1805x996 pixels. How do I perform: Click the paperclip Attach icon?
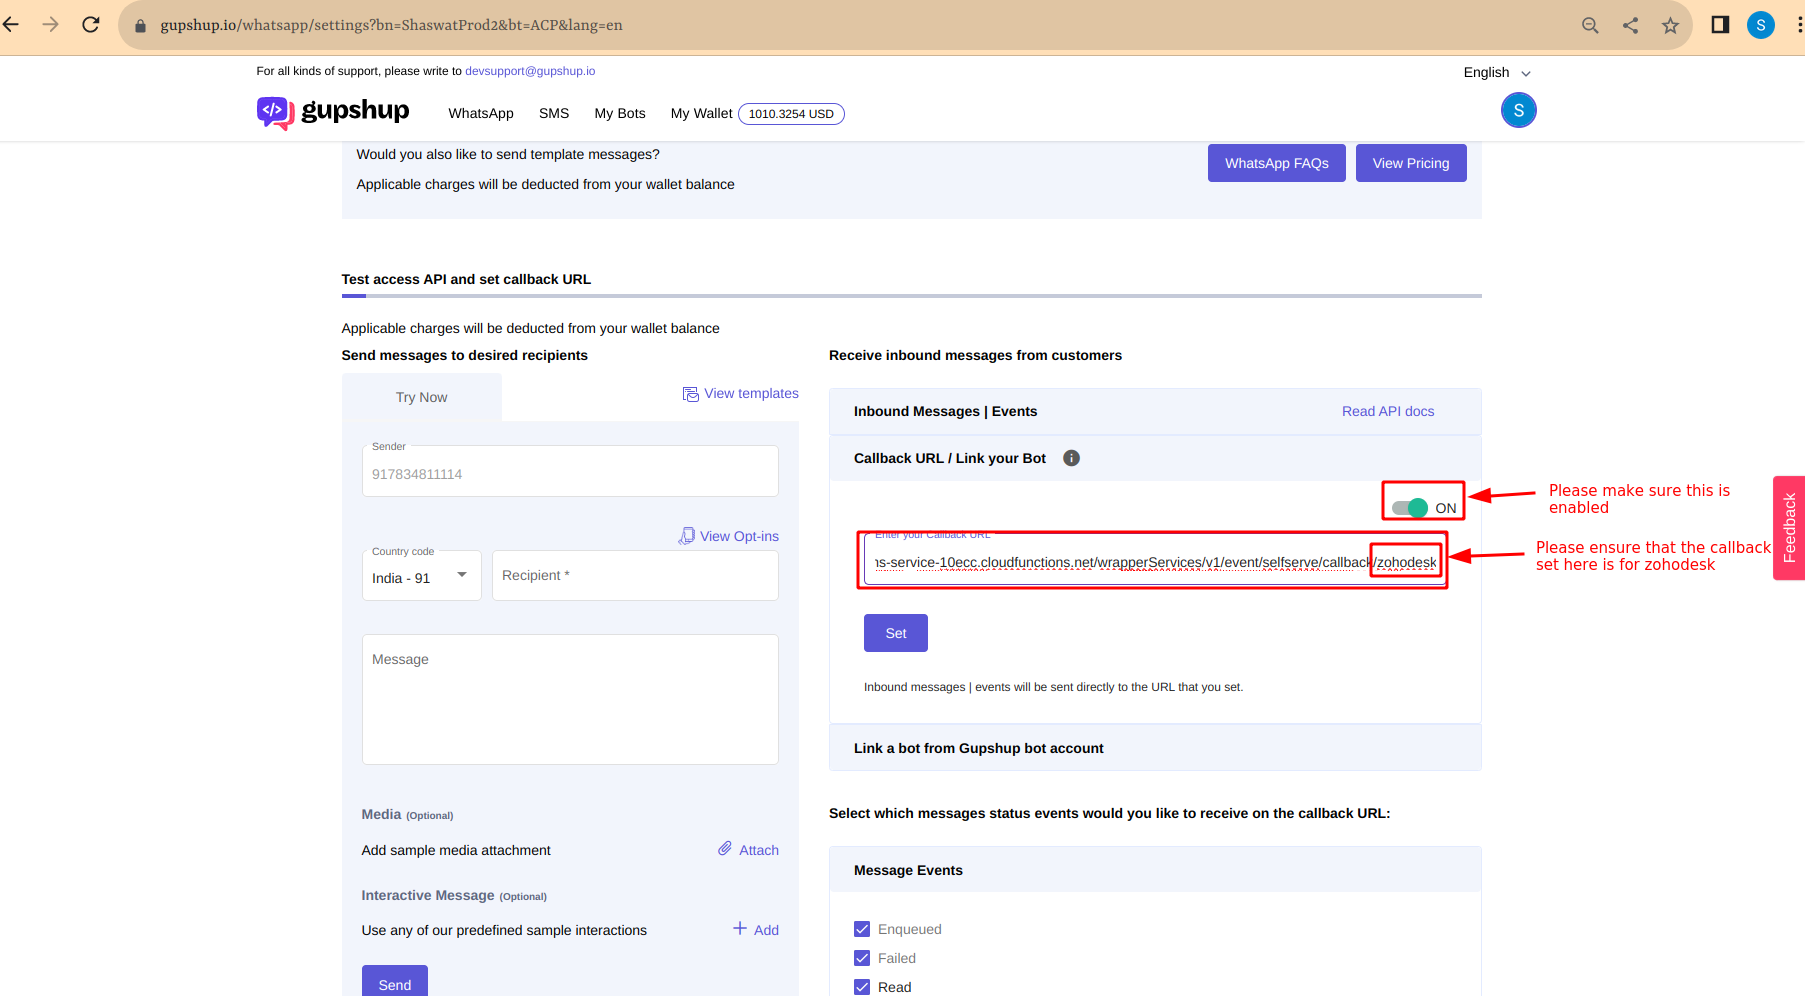725,849
